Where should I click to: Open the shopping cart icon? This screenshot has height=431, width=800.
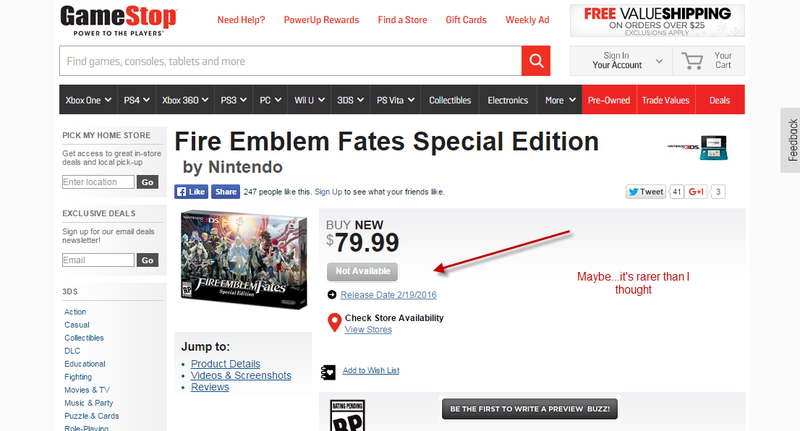pyautogui.click(x=692, y=61)
